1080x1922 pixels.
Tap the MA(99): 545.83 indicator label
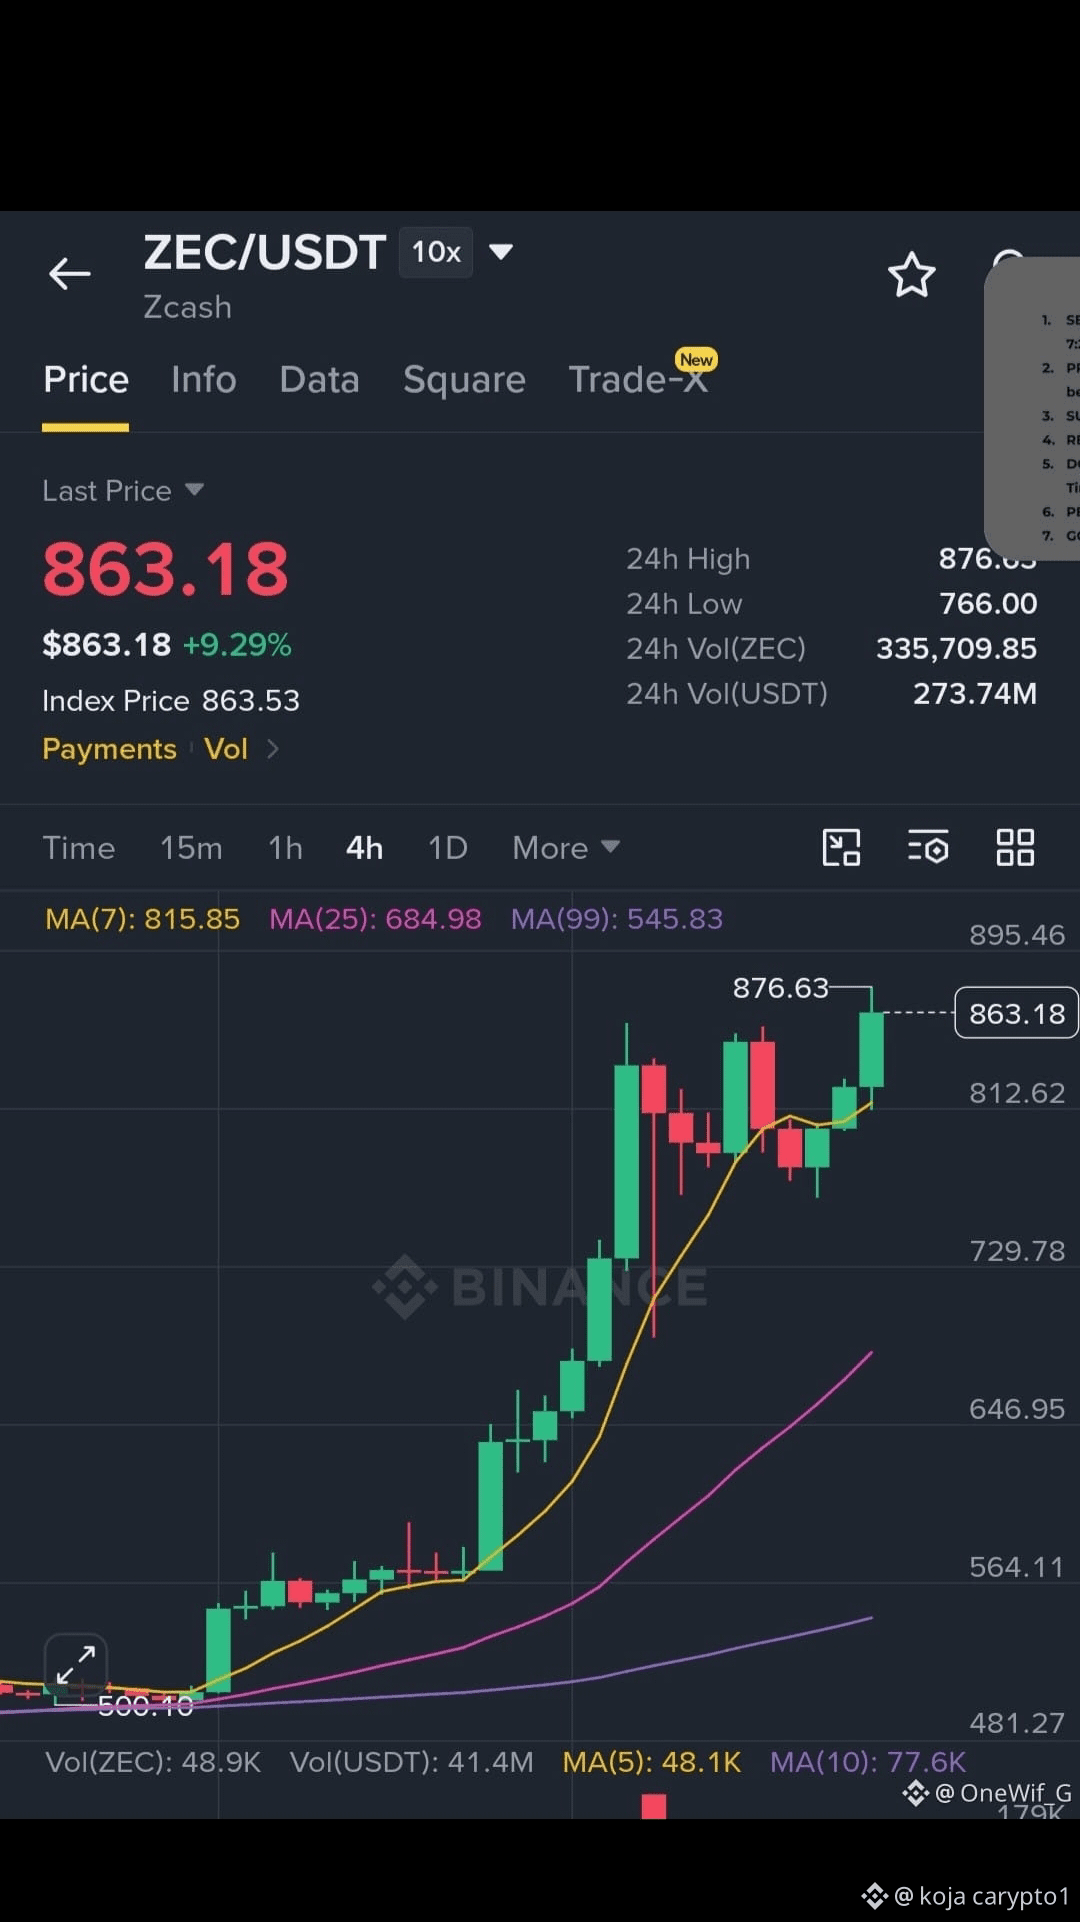click(x=617, y=919)
